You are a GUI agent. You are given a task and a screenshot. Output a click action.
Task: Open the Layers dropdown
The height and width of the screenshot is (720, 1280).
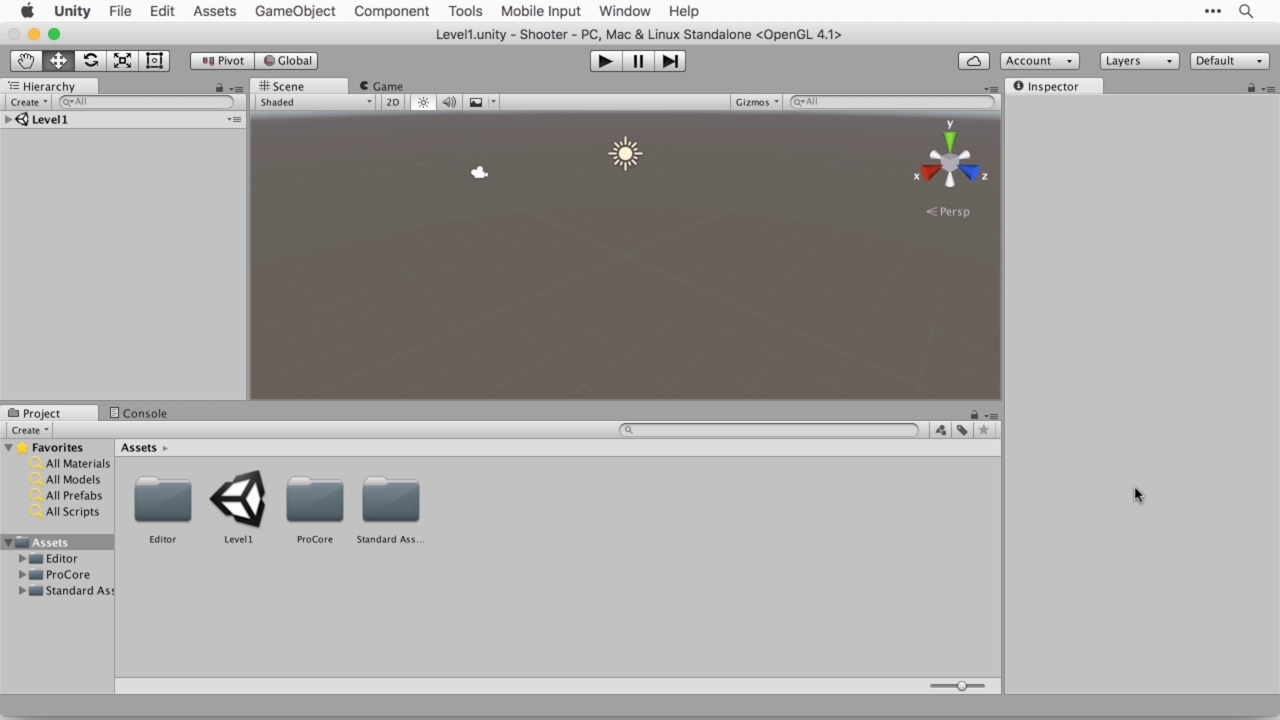tap(1139, 61)
